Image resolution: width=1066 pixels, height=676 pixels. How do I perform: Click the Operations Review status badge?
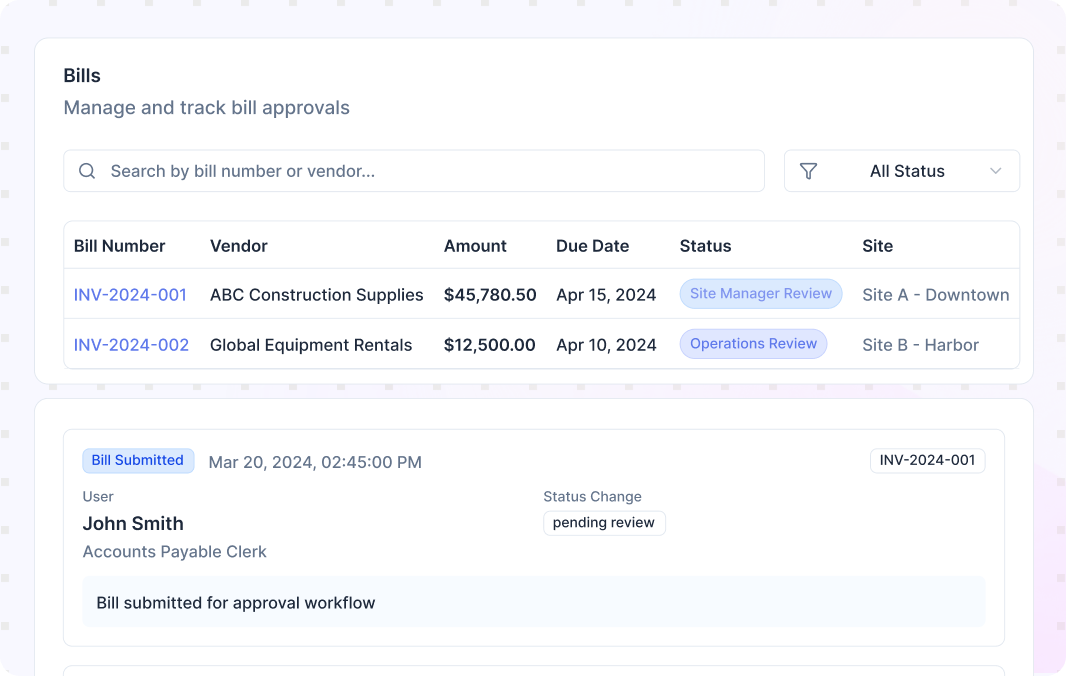(x=753, y=344)
